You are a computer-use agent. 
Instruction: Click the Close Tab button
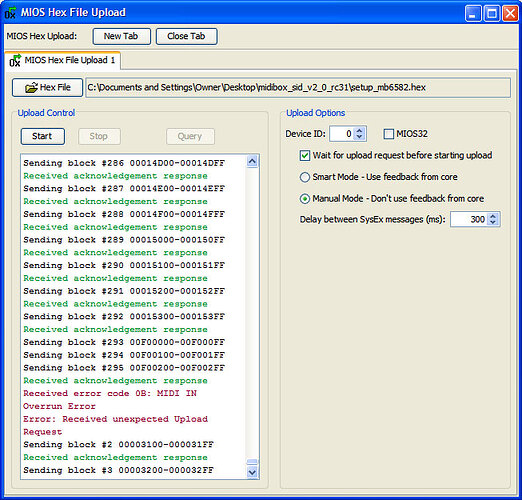[x=186, y=36]
